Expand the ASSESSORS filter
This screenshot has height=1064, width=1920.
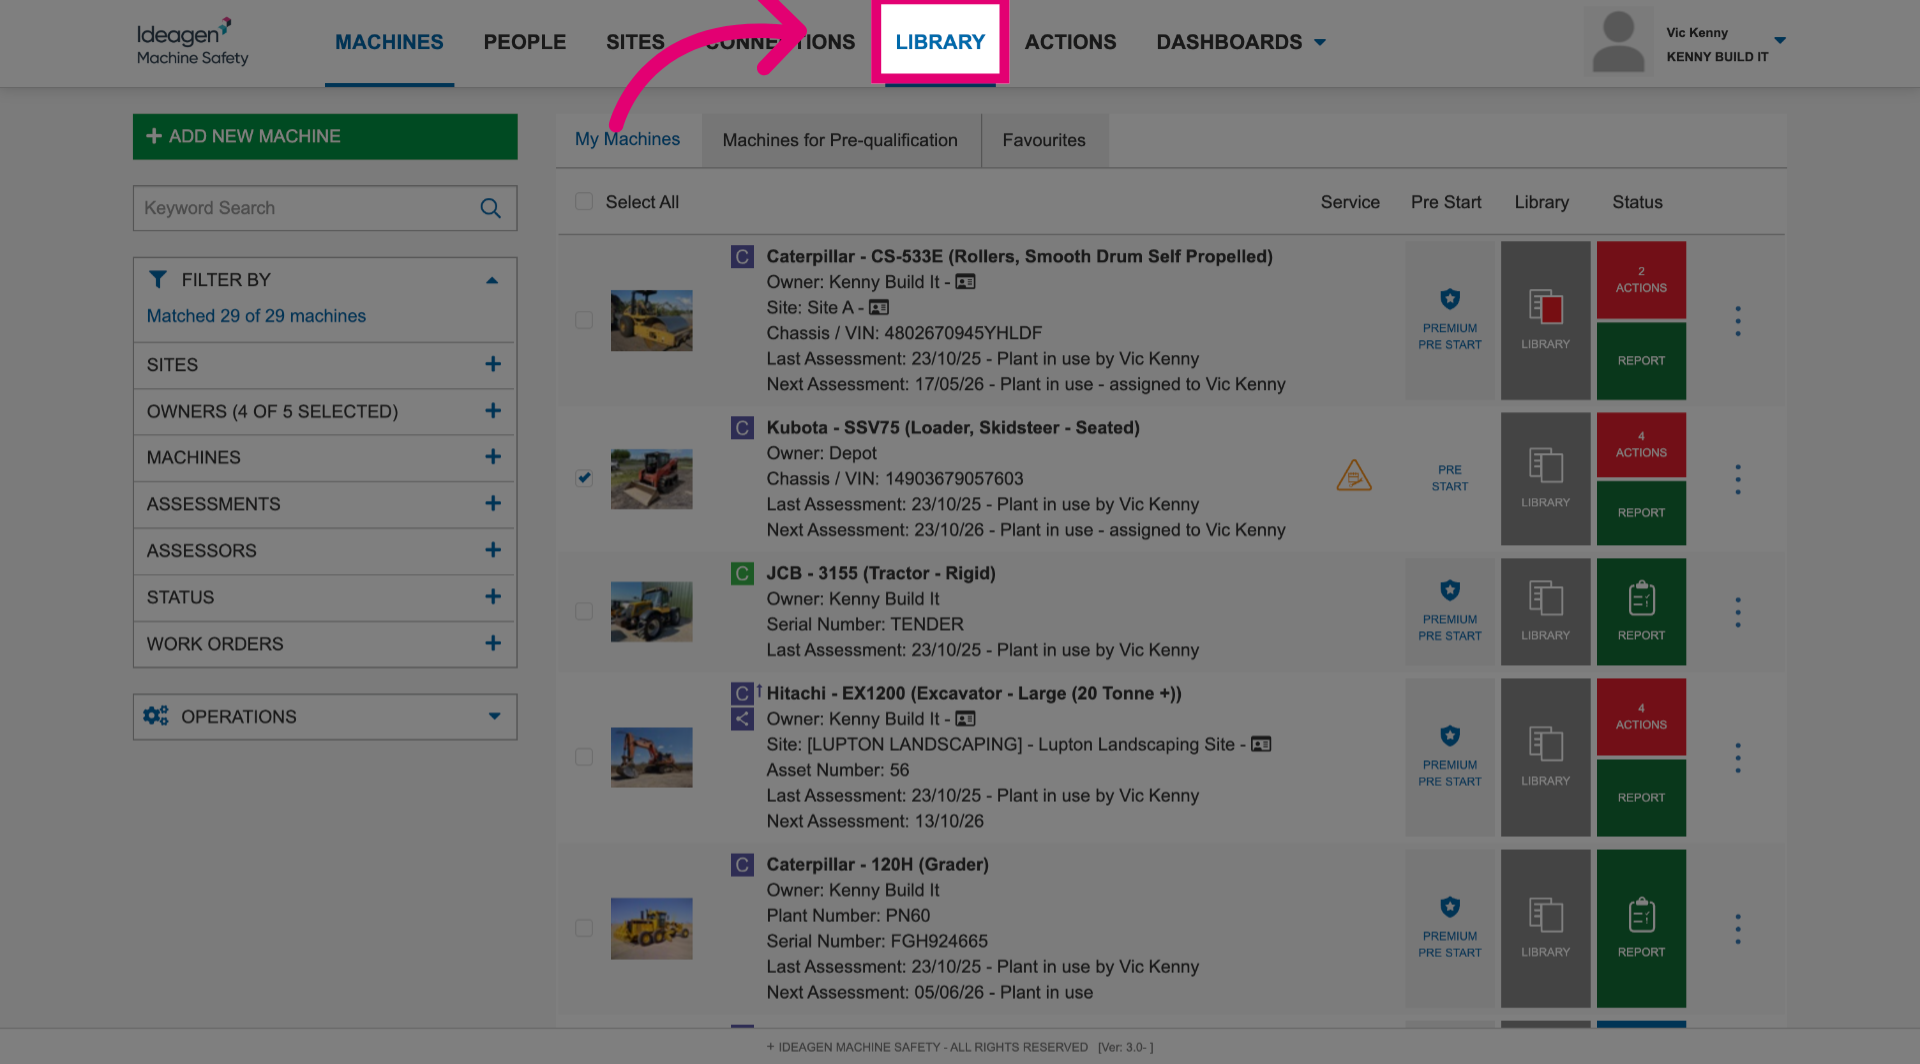[x=493, y=550]
